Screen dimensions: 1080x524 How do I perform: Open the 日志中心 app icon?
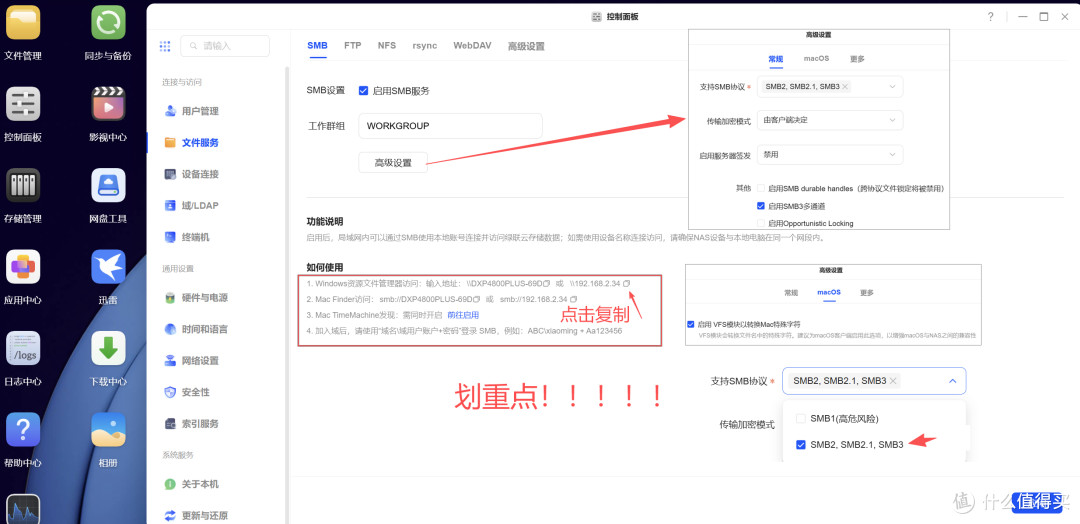[x=23, y=348]
